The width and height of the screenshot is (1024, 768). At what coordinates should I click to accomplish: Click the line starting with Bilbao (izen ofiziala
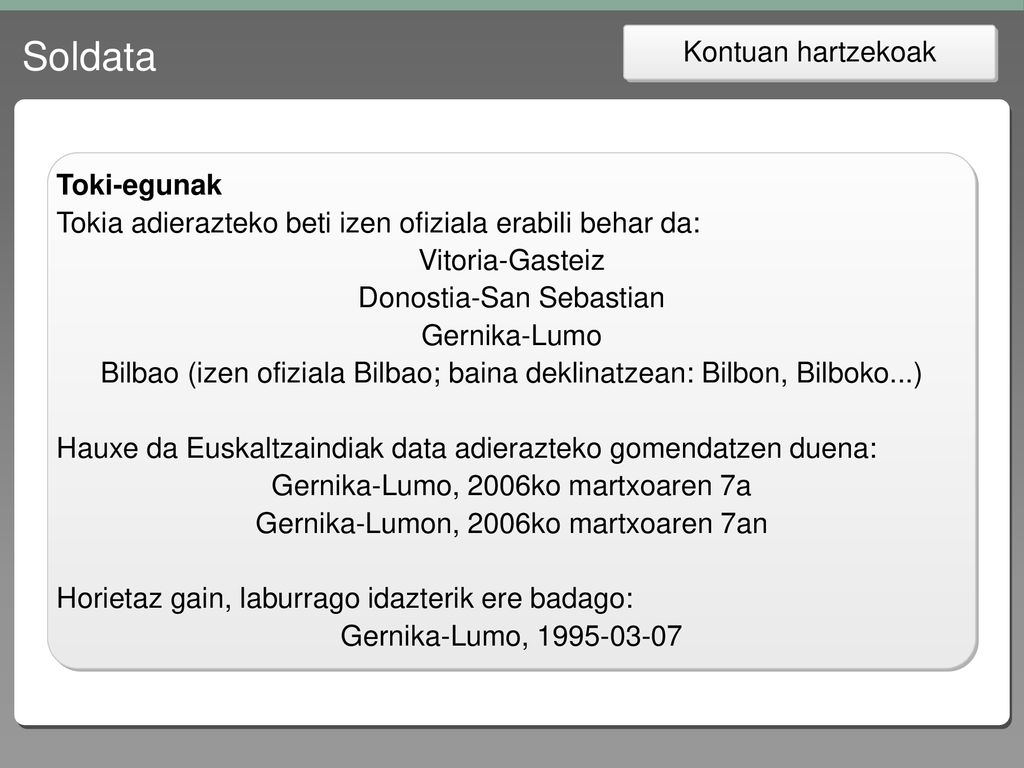pyautogui.click(x=511, y=374)
